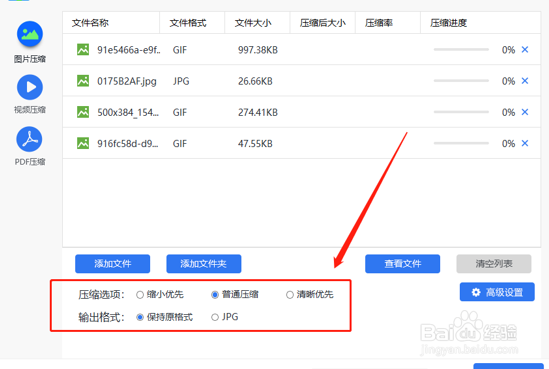Click progress bar of 0175B2AF.jpg row

pyautogui.click(x=461, y=81)
